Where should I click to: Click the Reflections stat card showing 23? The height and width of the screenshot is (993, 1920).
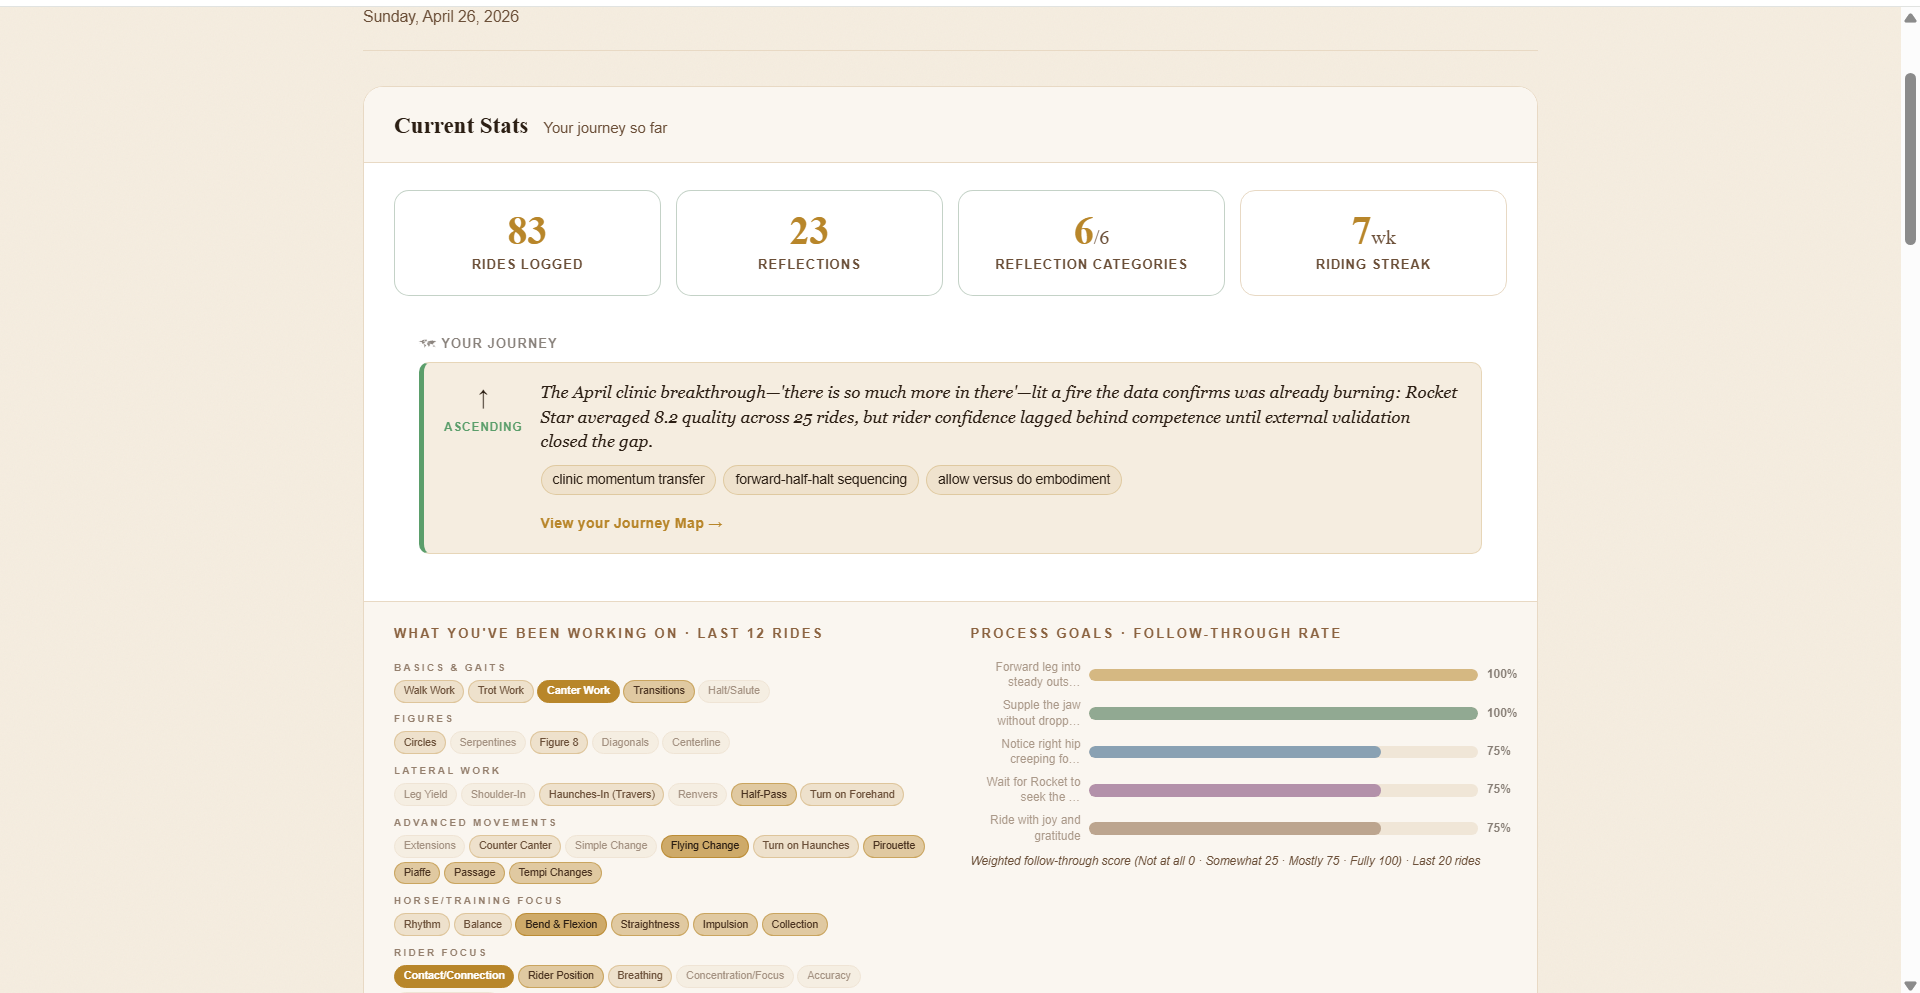pos(809,243)
